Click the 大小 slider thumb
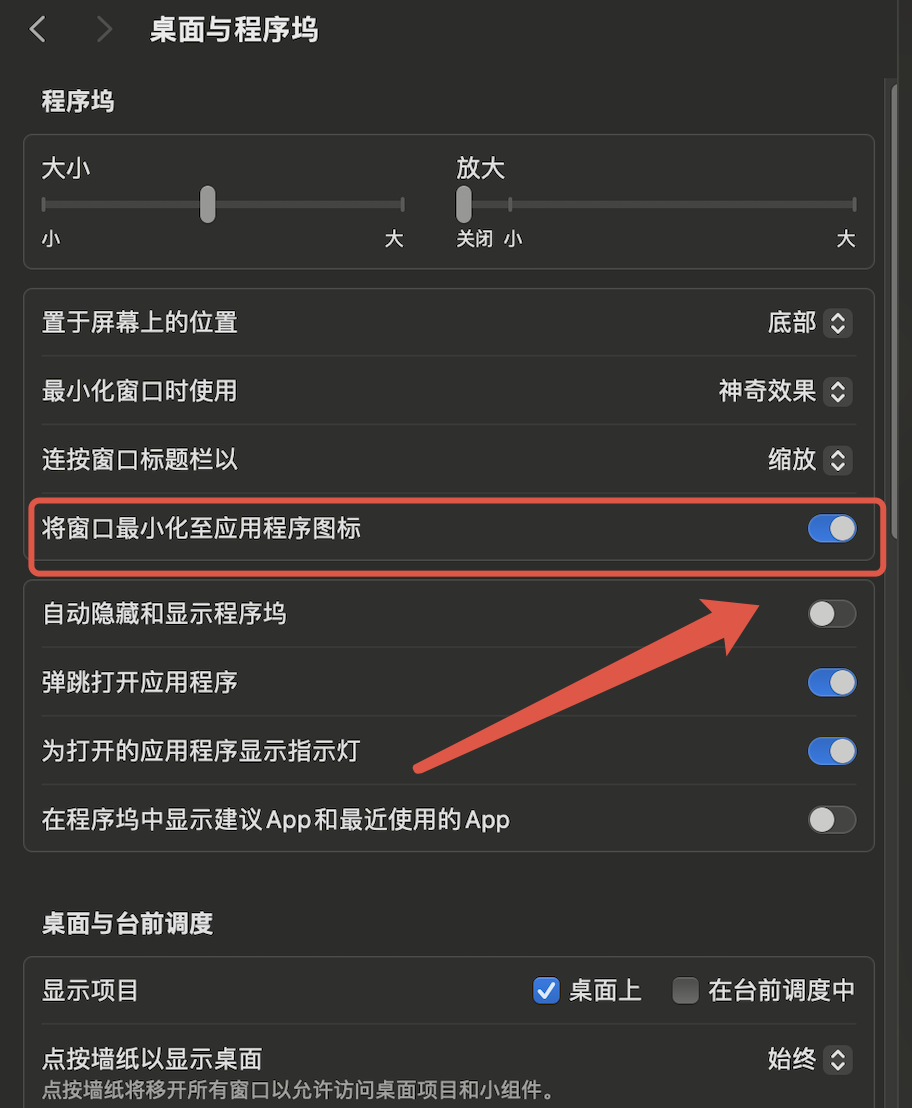 (208, 204)
